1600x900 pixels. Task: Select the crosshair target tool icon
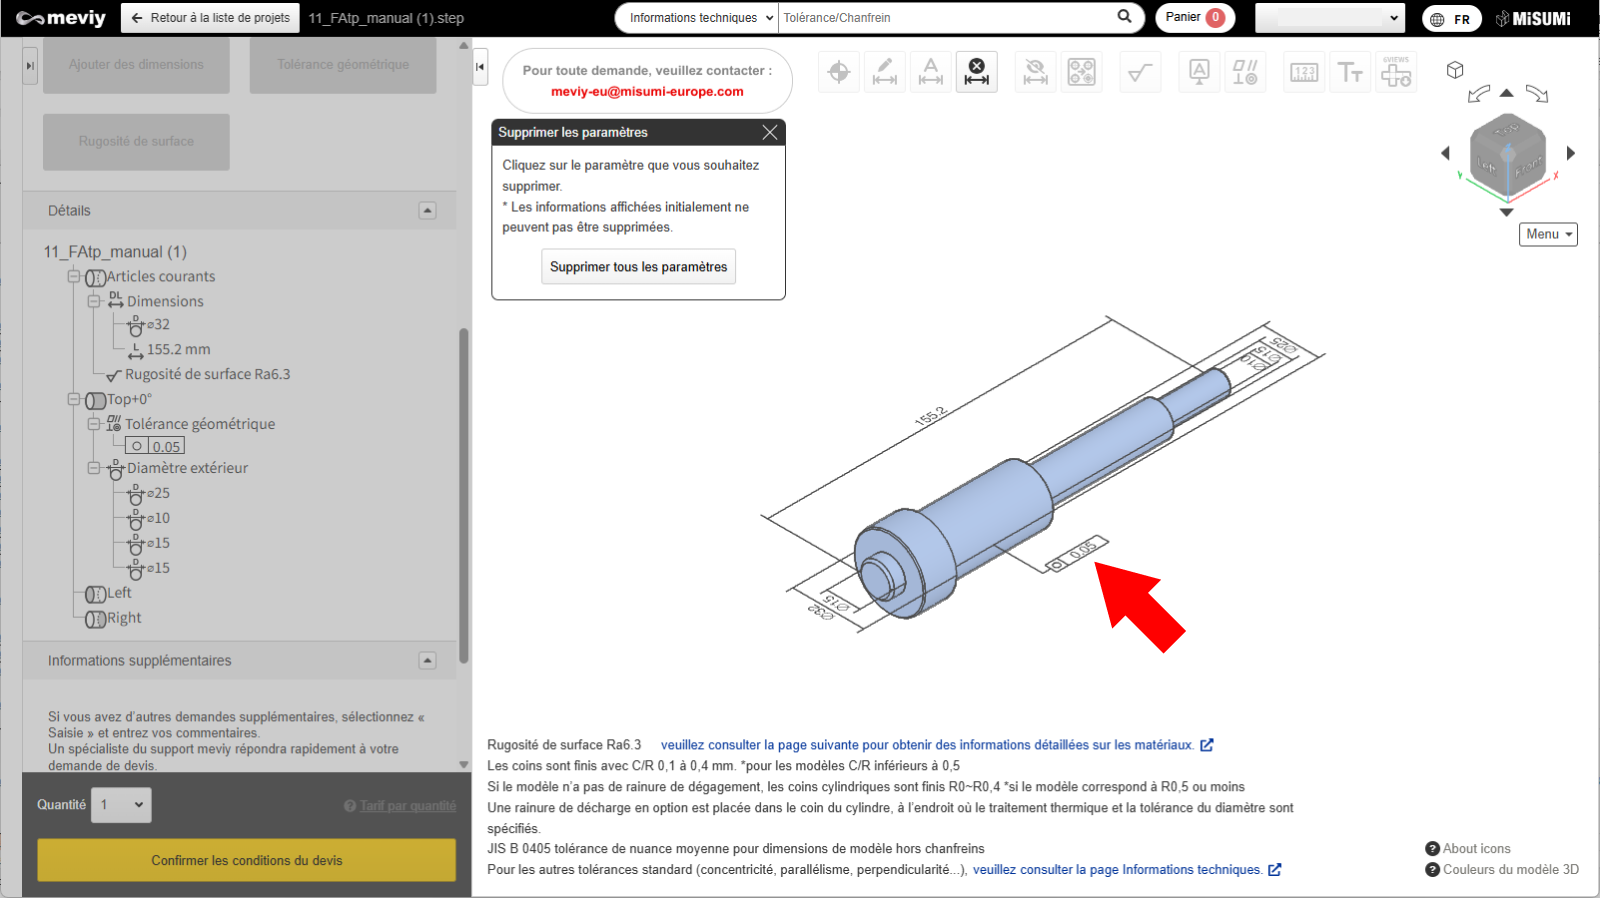pos(839,72)
